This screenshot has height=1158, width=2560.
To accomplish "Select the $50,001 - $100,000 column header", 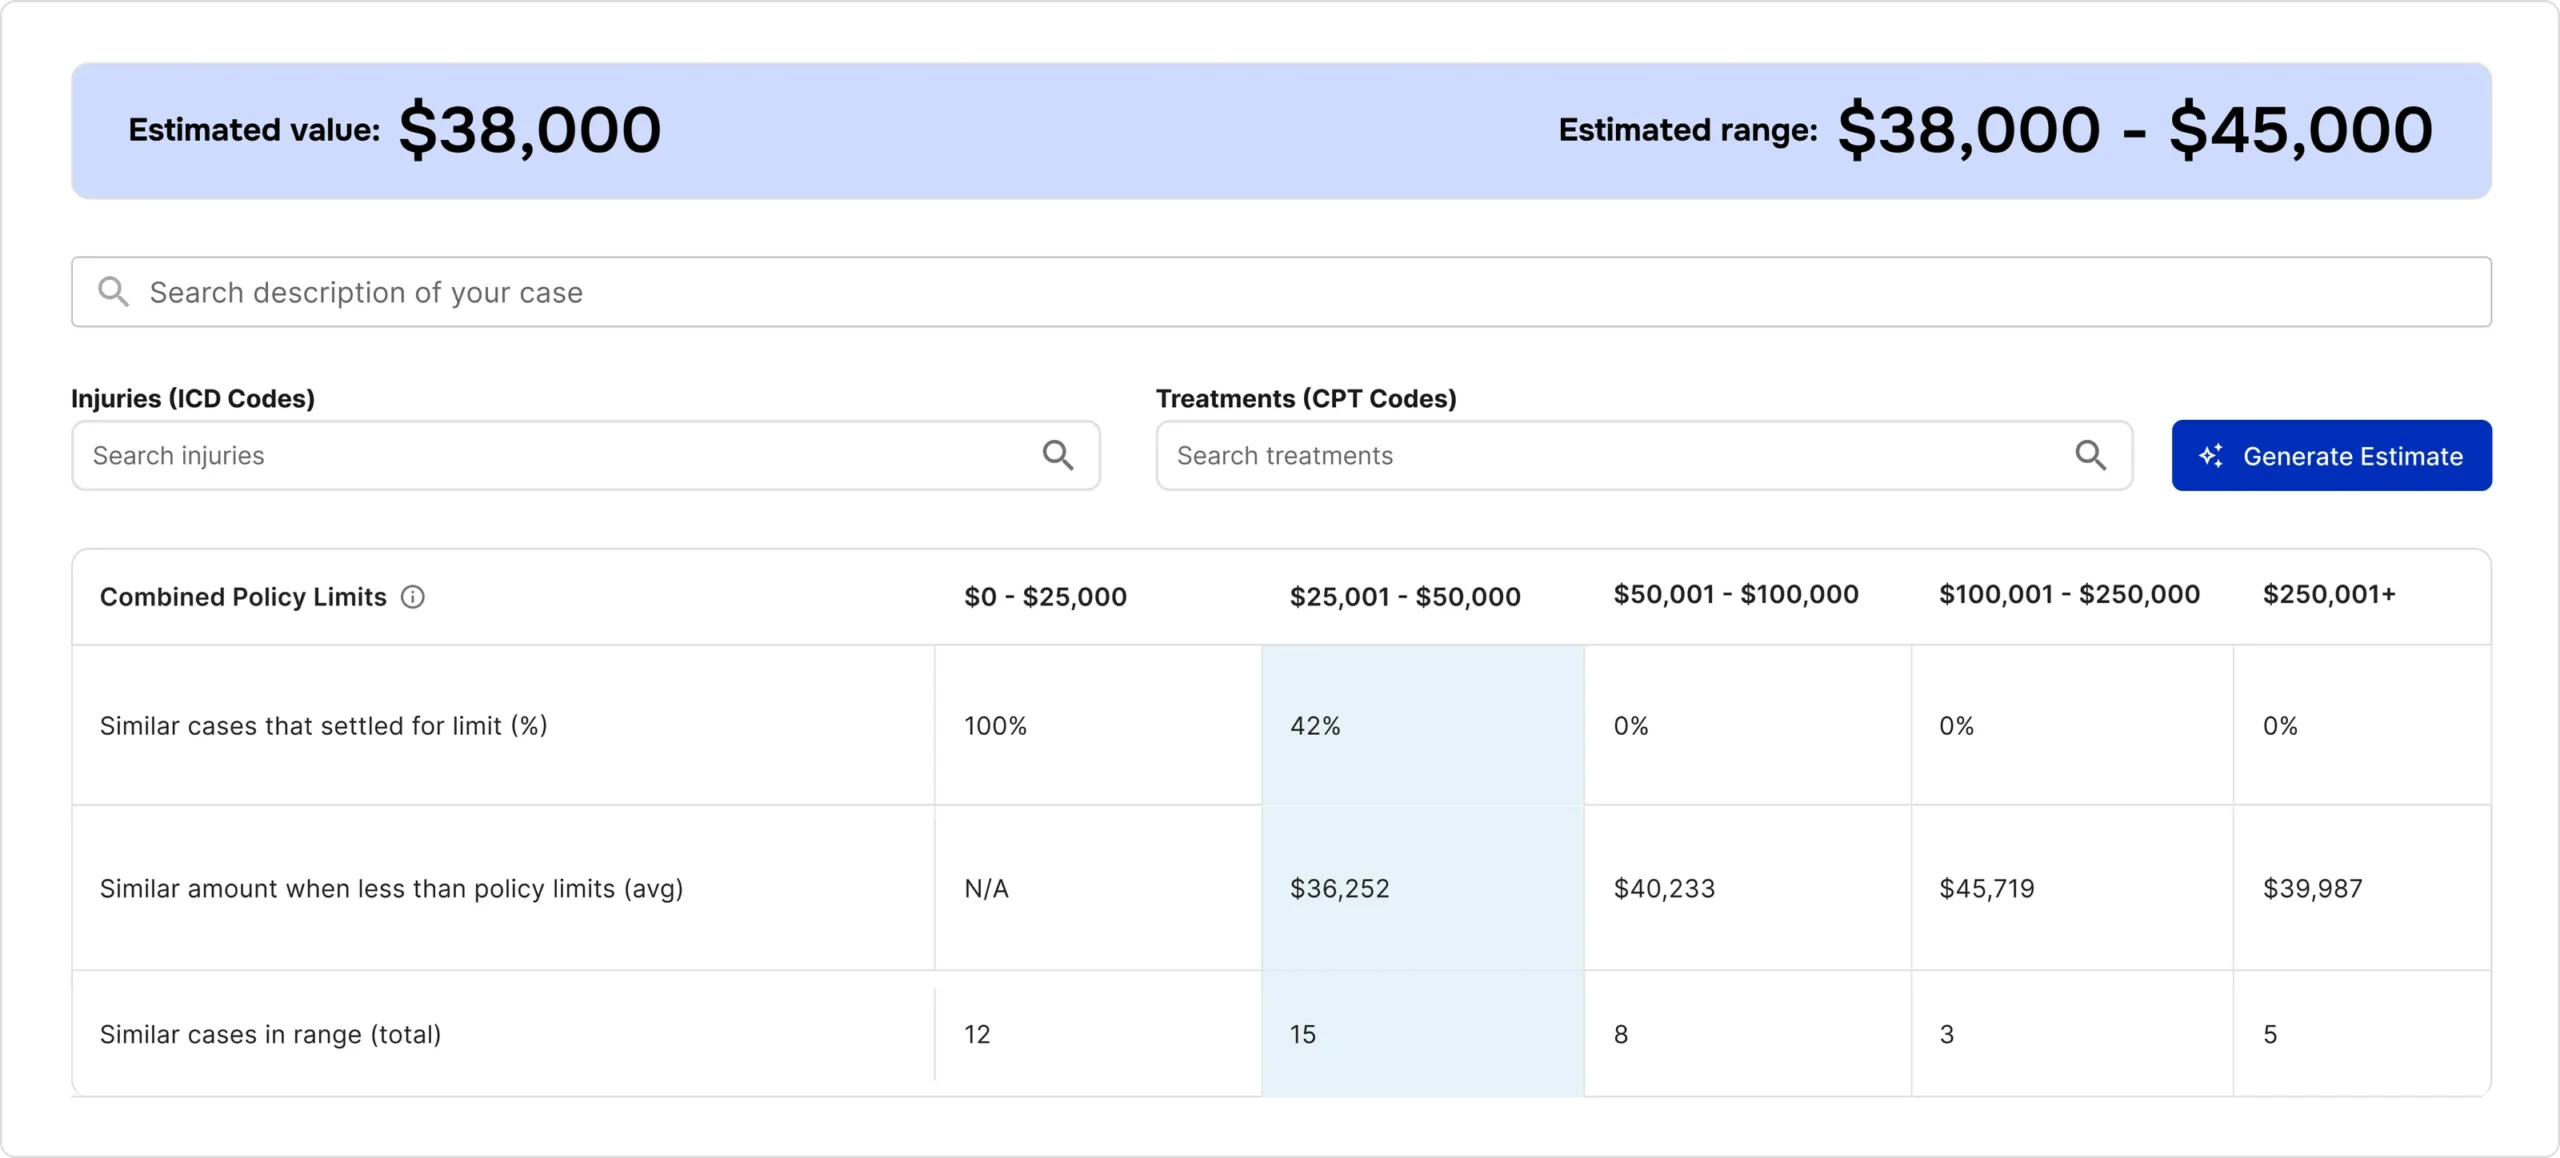I will (1735, 595).
